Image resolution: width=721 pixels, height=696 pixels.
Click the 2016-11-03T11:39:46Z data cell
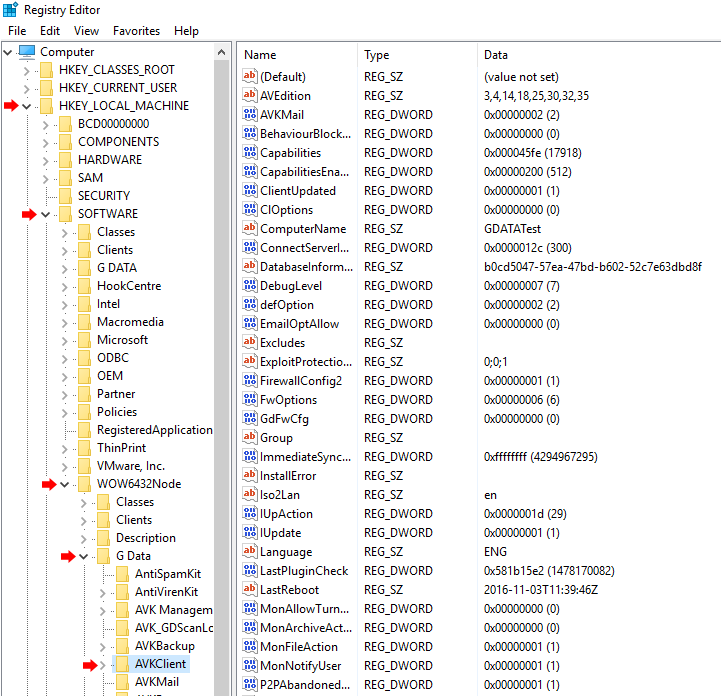(x=541, y=590)
